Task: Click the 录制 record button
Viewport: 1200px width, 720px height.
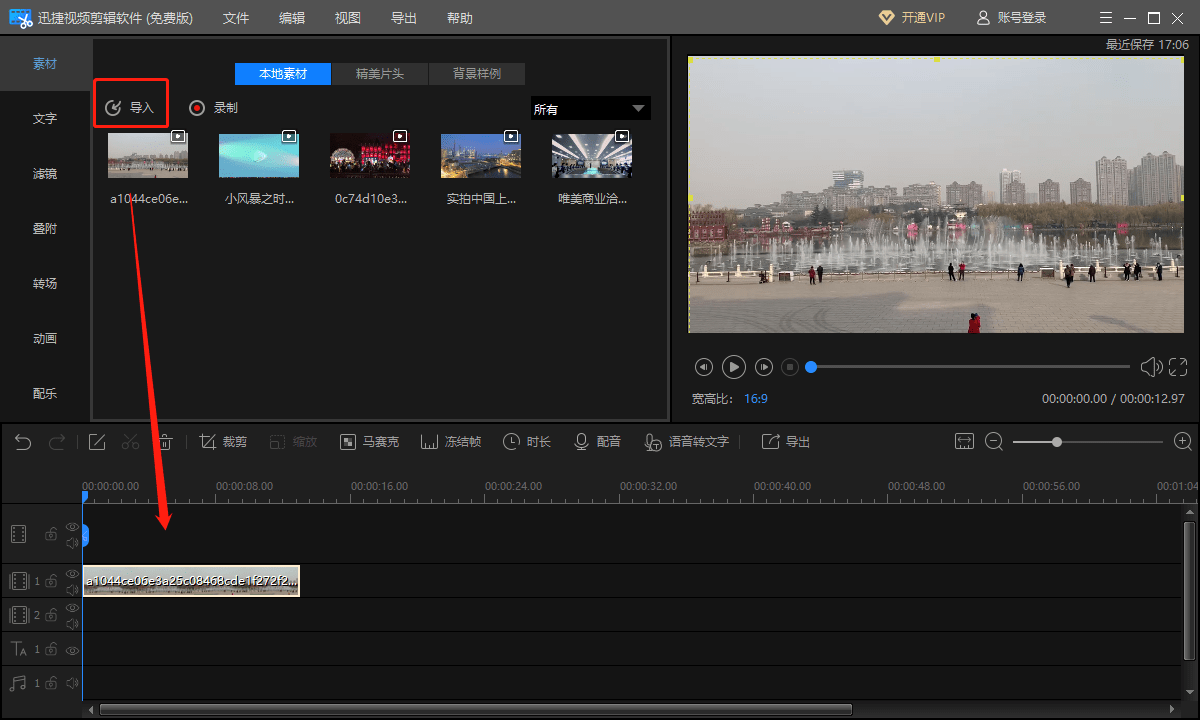Action: (214, 108)
